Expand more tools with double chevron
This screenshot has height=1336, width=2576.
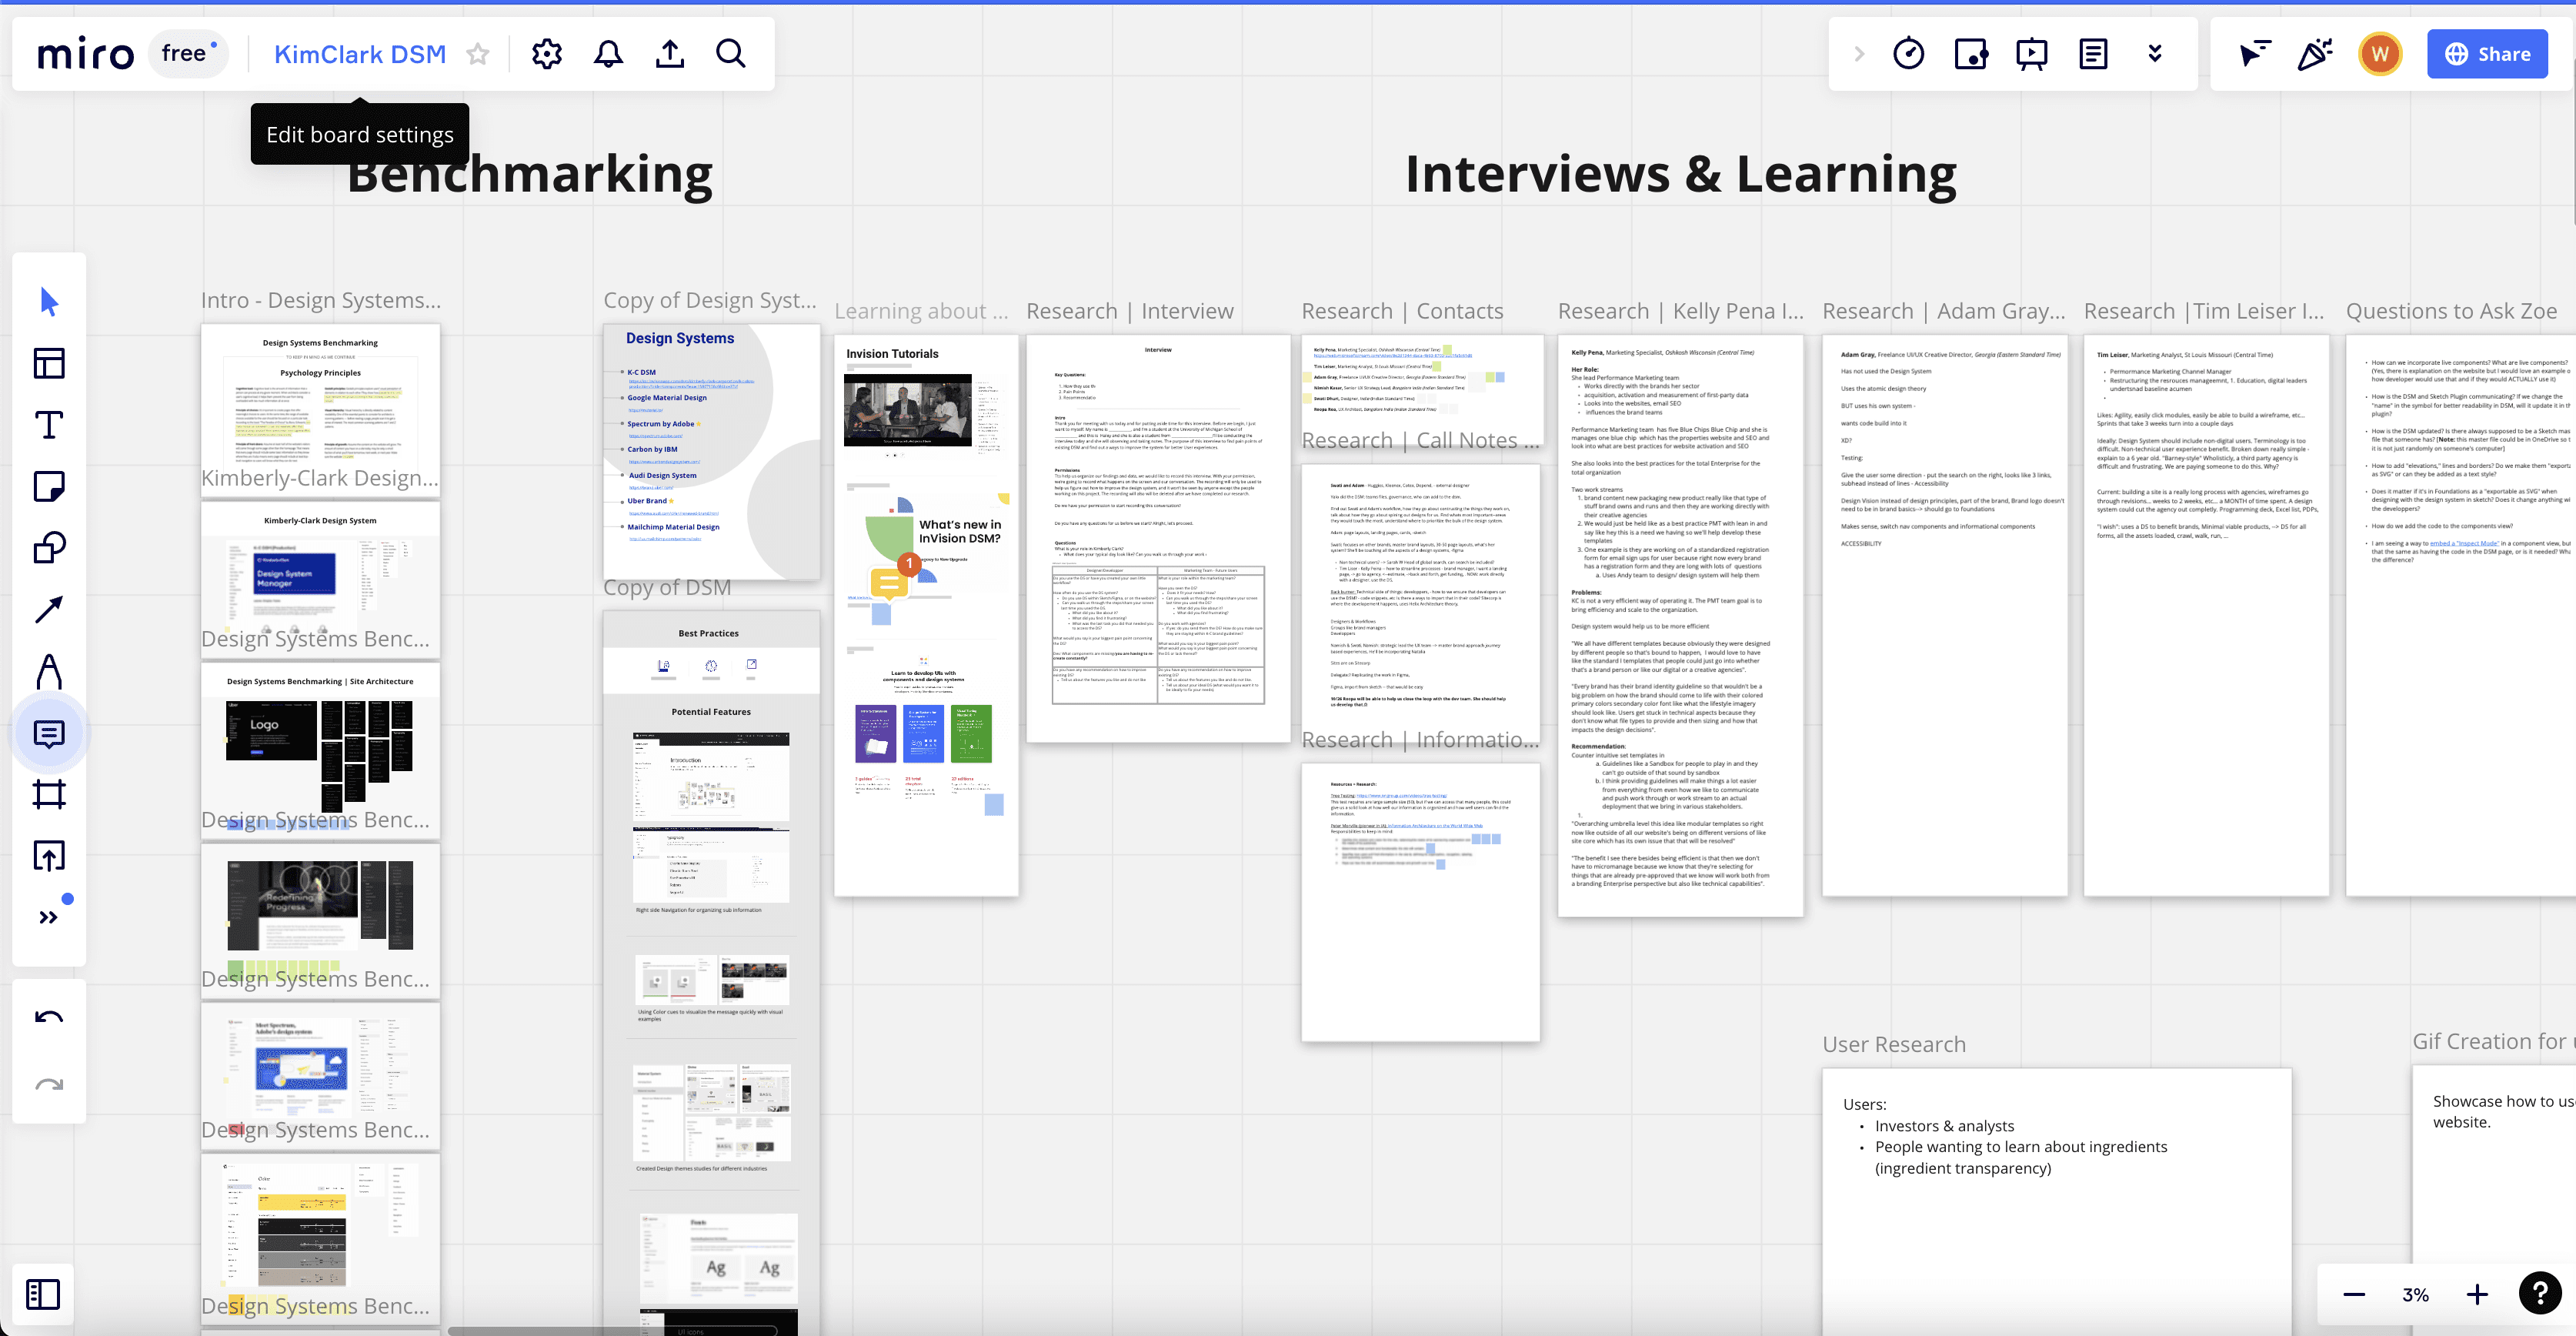pyautogui.click(x=49, y=917)
